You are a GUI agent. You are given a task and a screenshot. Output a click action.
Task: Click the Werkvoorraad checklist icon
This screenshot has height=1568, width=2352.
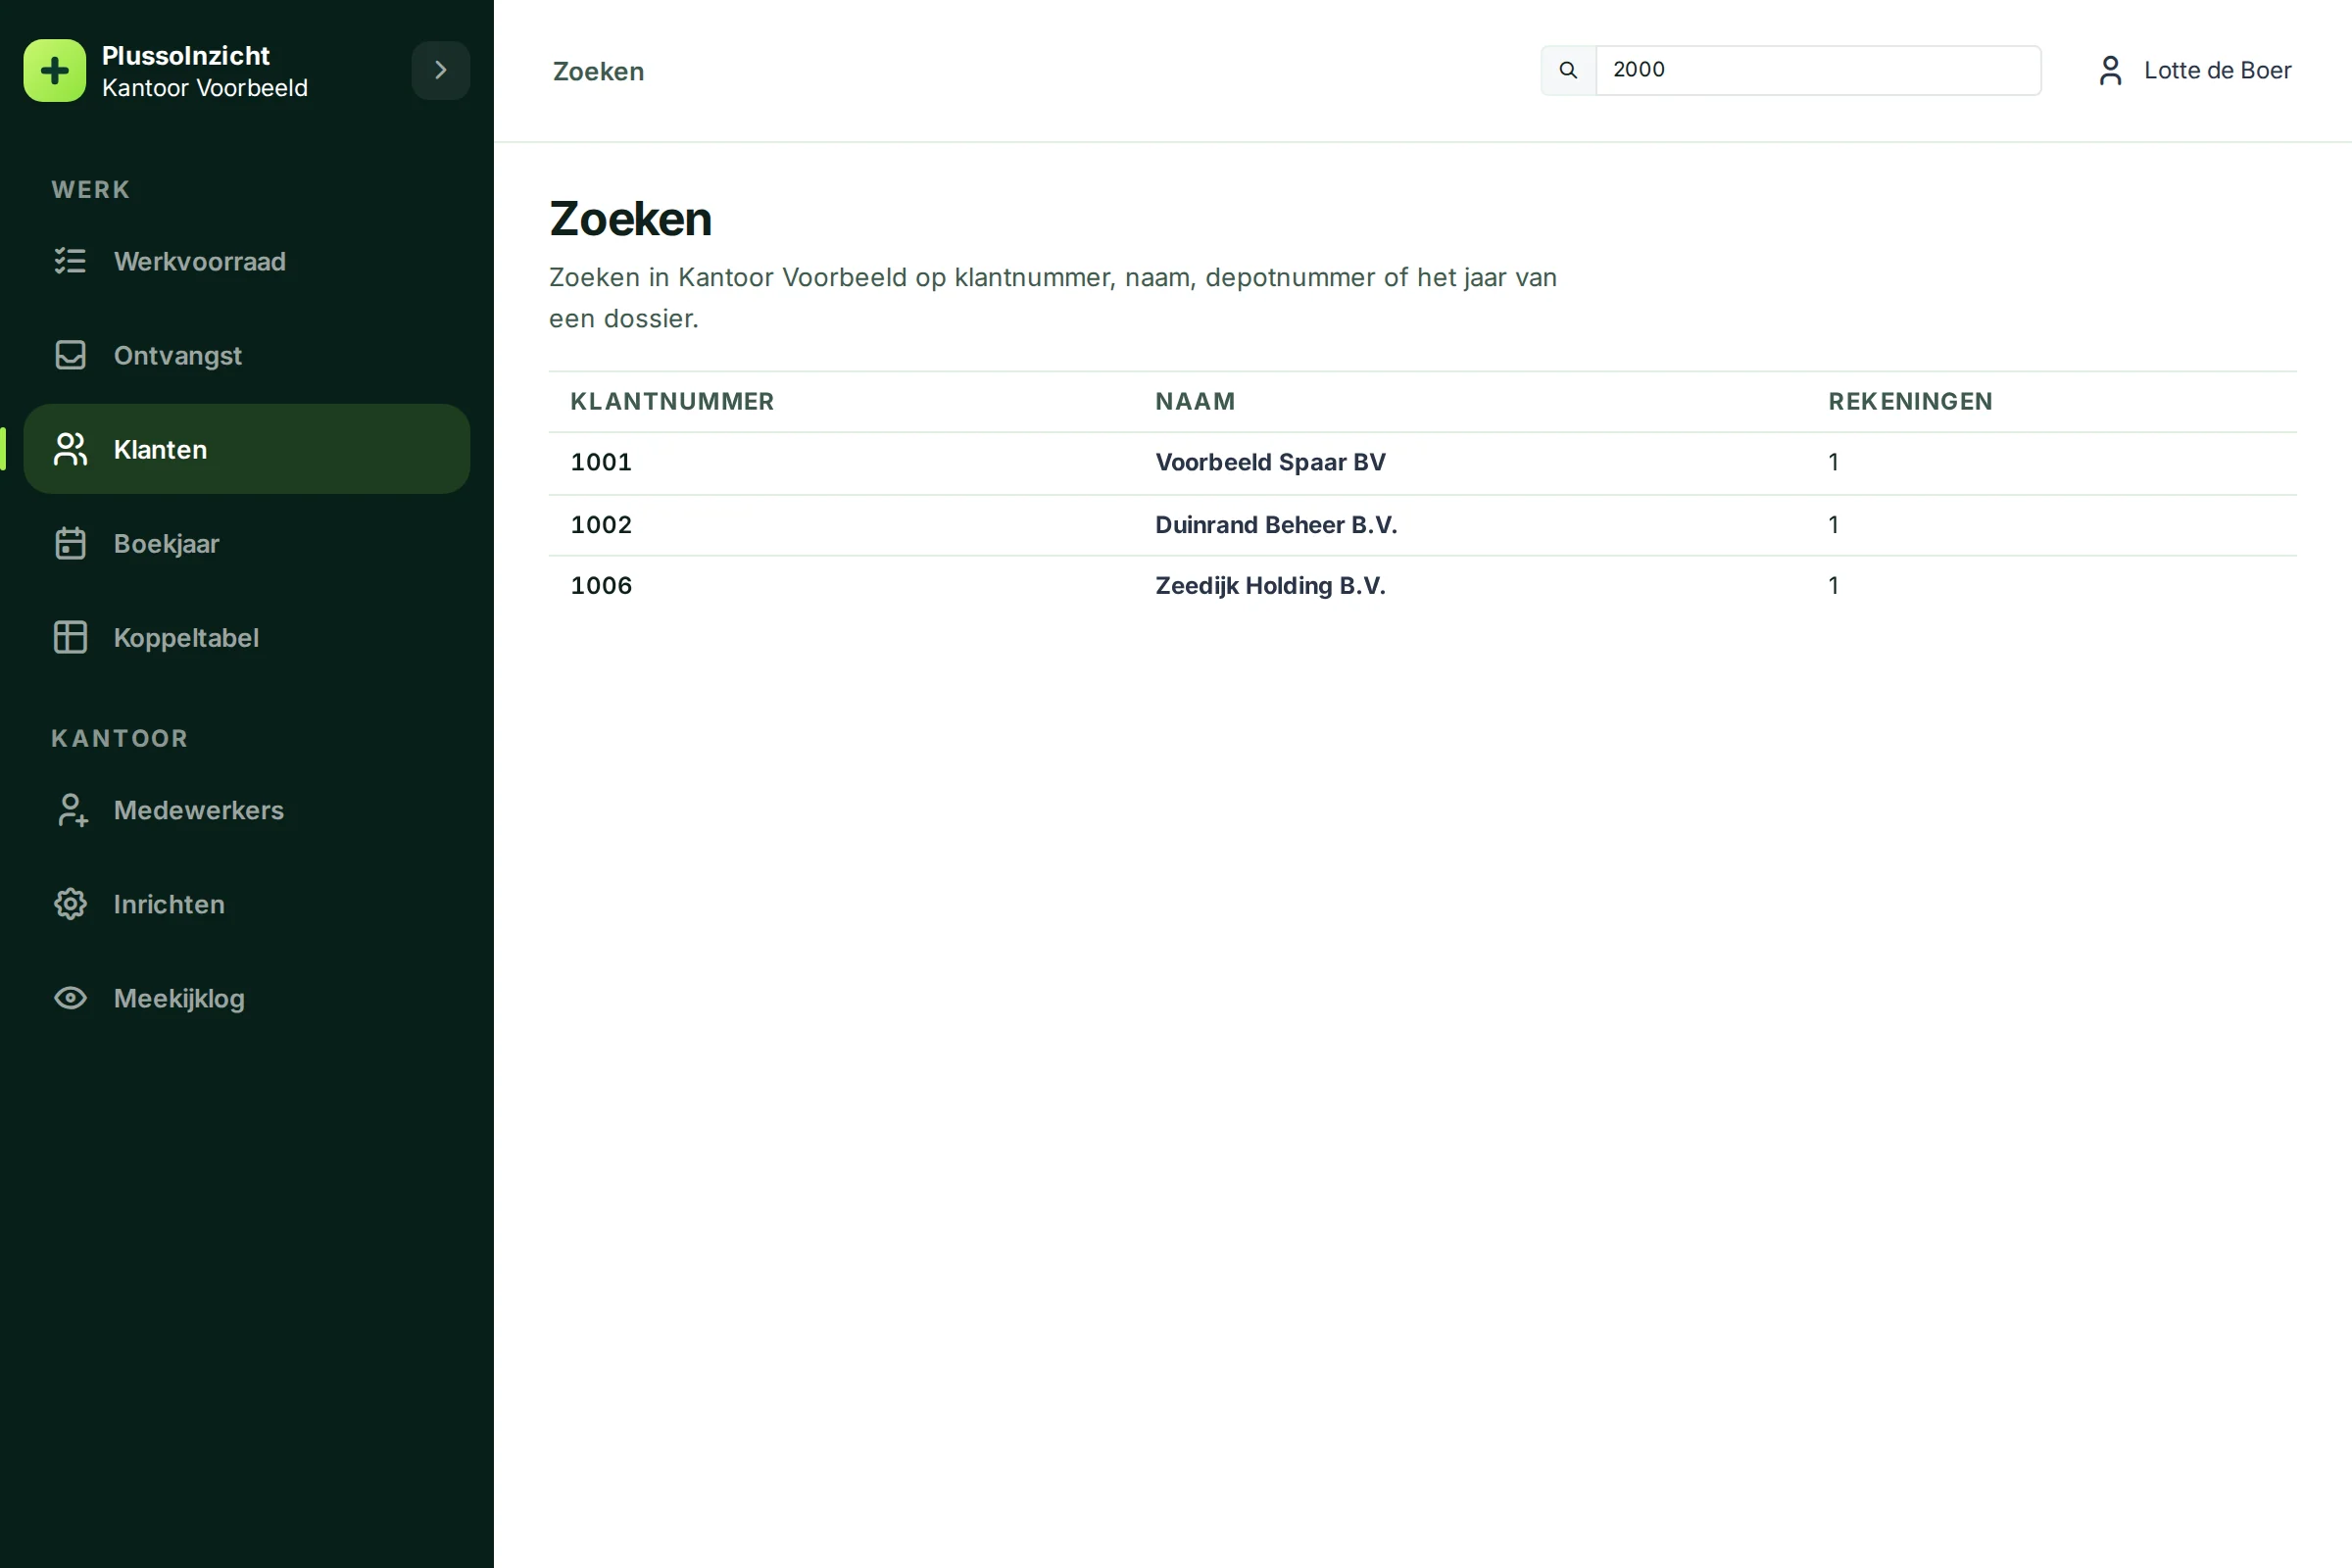70,261
